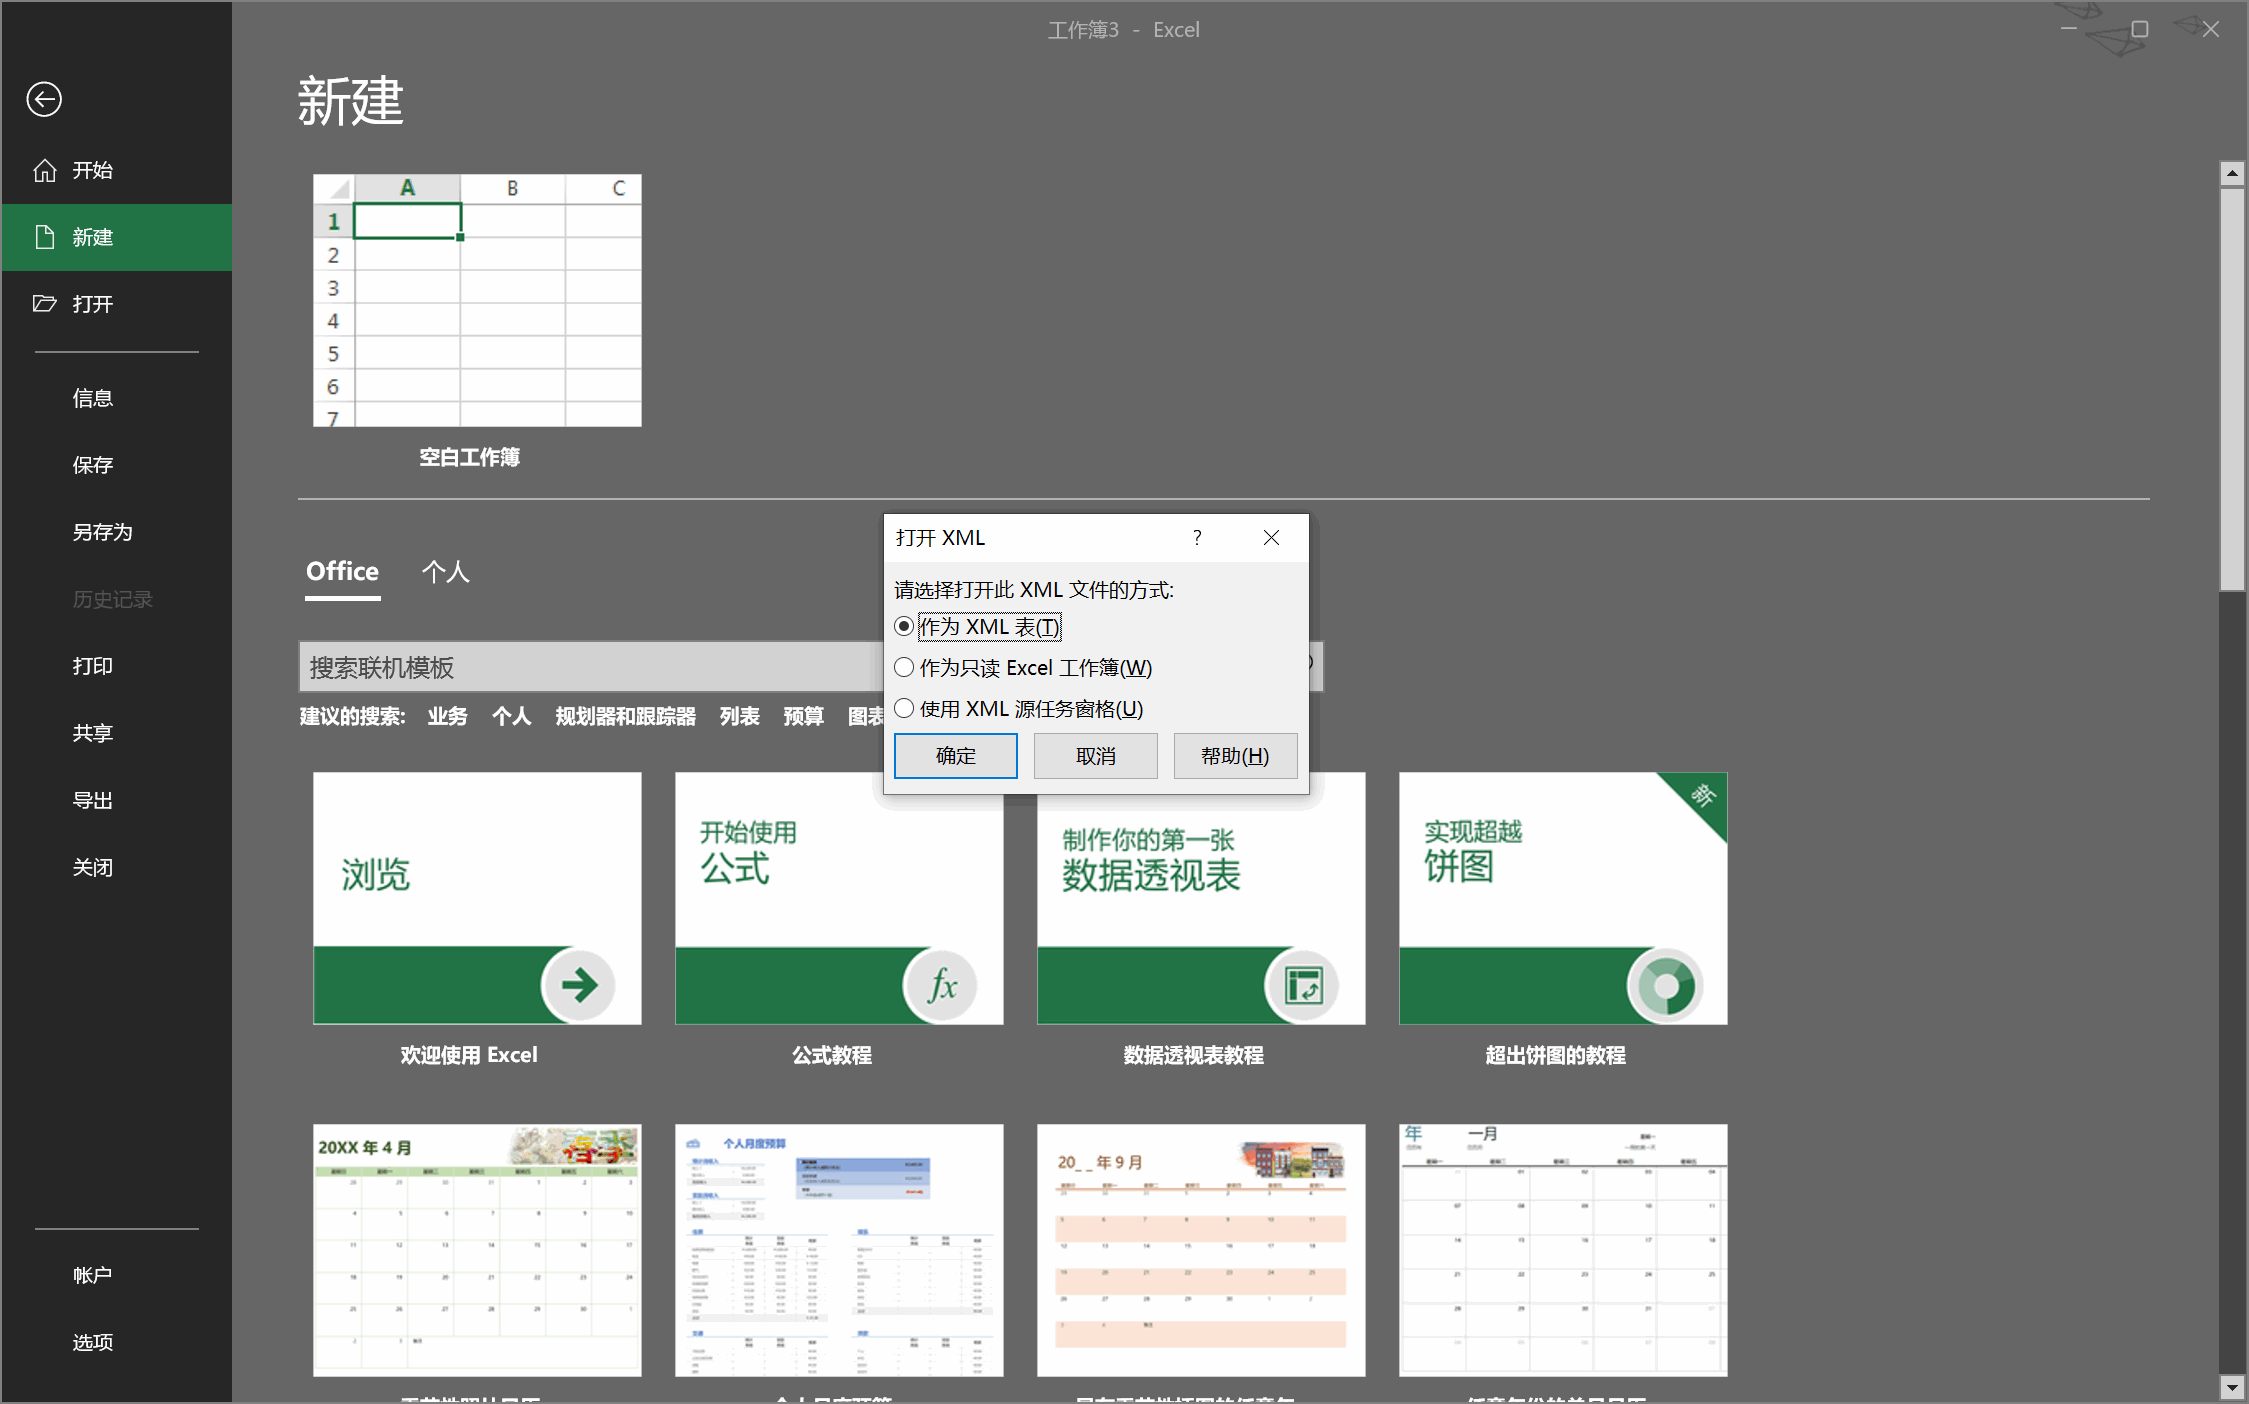Image resolution: width=2249 pixels, height=1404 pixels.
Task: Open 帐户 page
Action: point(117,1275)
